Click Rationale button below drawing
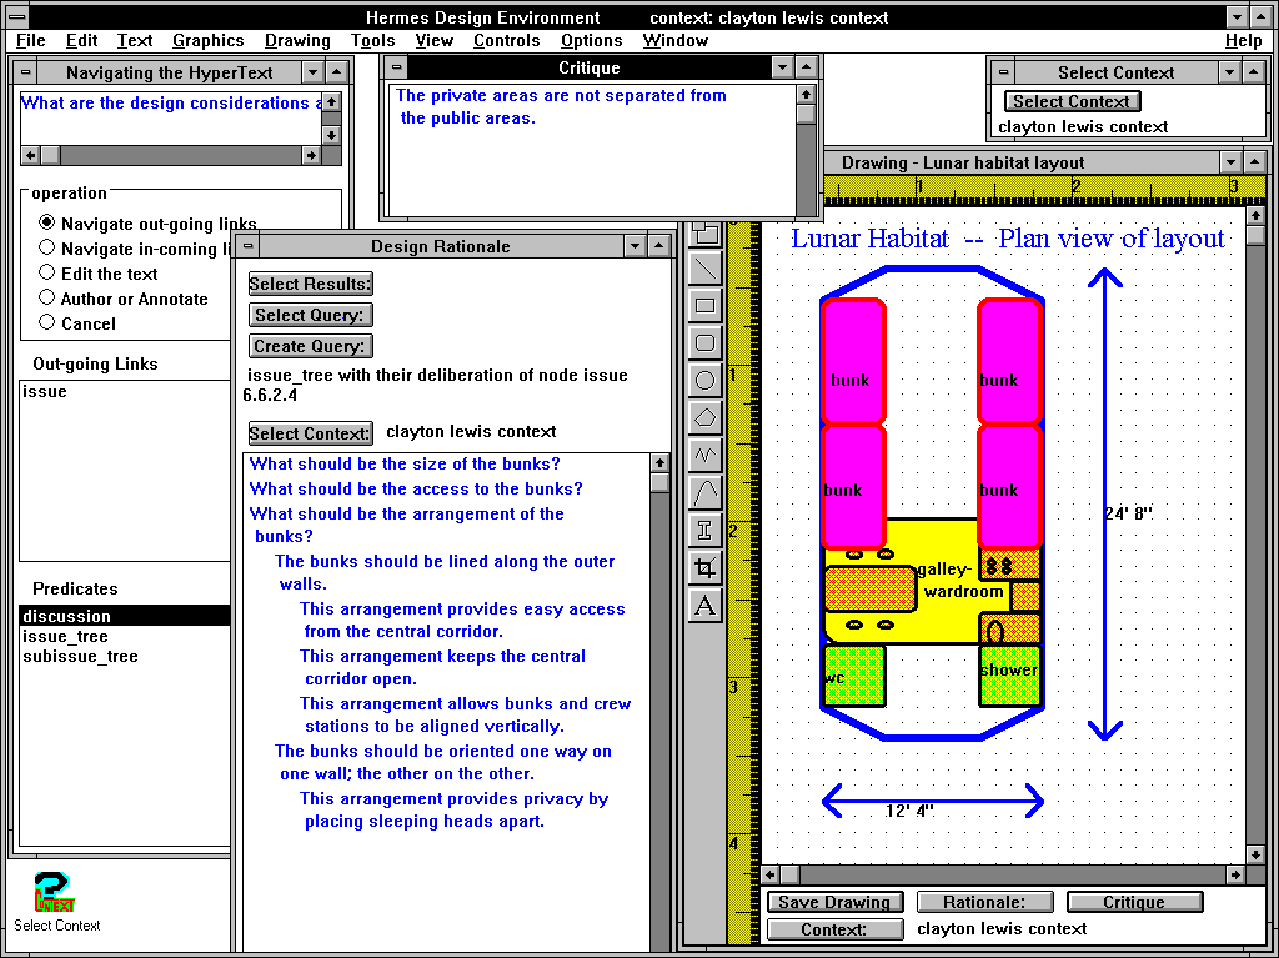Screen dimensions: 1279x958 985,902
